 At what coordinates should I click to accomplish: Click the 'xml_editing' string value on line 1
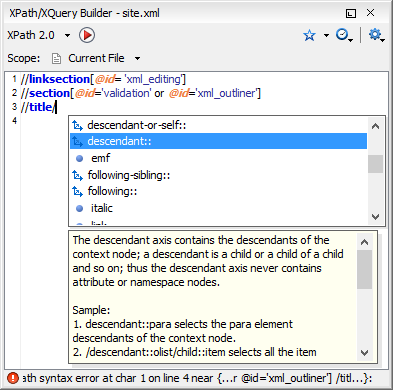[153, 79]
